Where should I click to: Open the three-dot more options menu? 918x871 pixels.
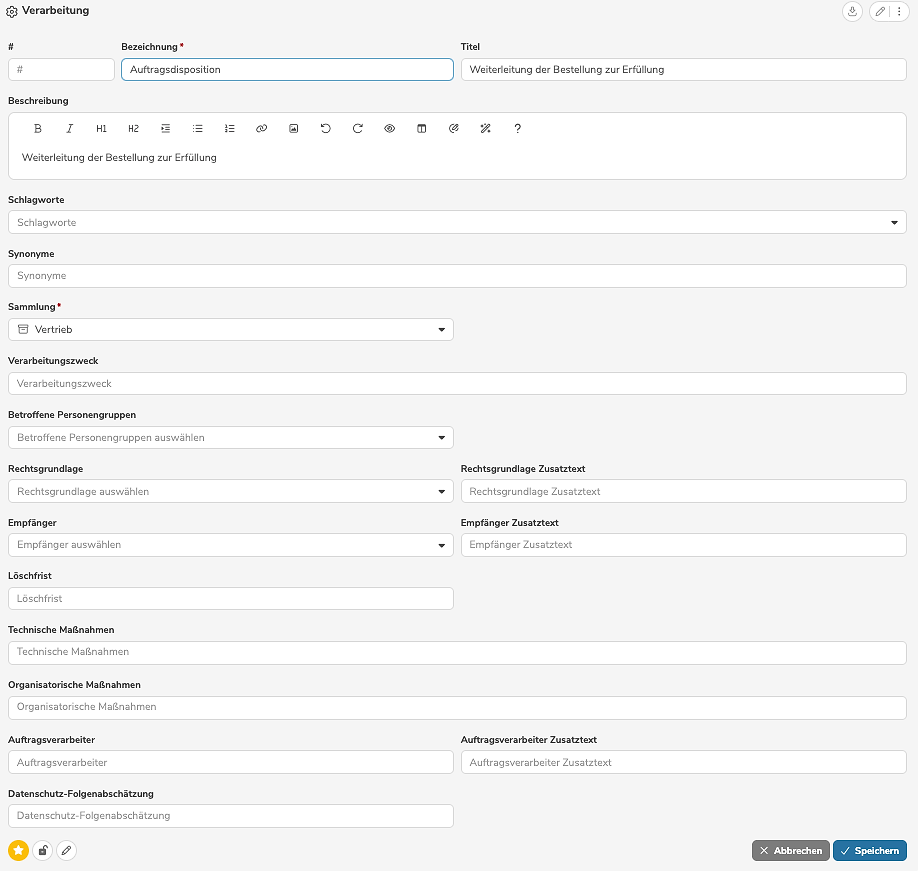tap(898, 12)
